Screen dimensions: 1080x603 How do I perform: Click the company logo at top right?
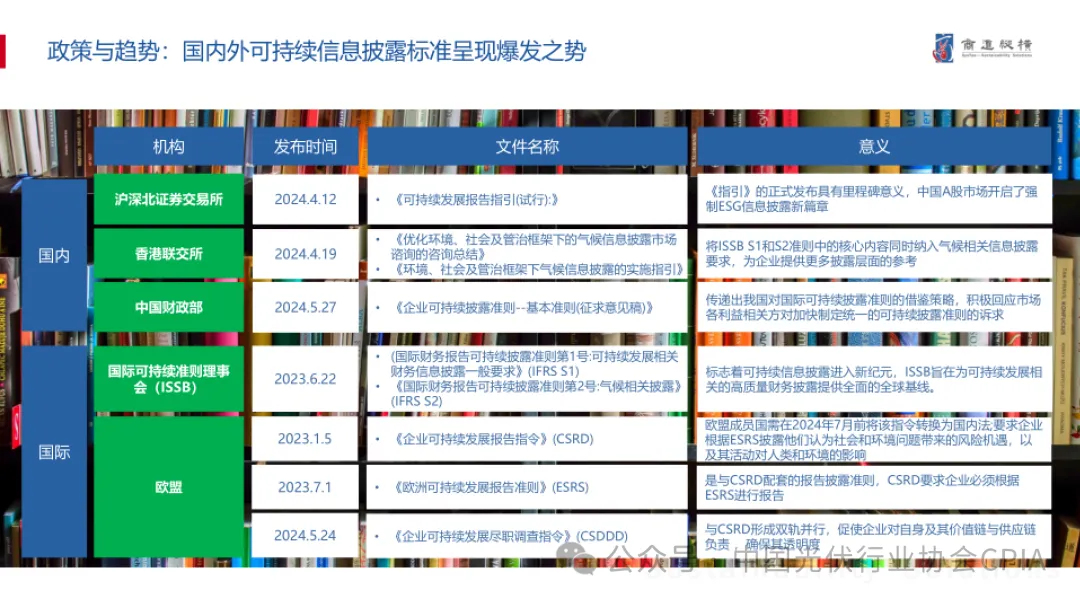pyautogui.click(x=982, y=48)
